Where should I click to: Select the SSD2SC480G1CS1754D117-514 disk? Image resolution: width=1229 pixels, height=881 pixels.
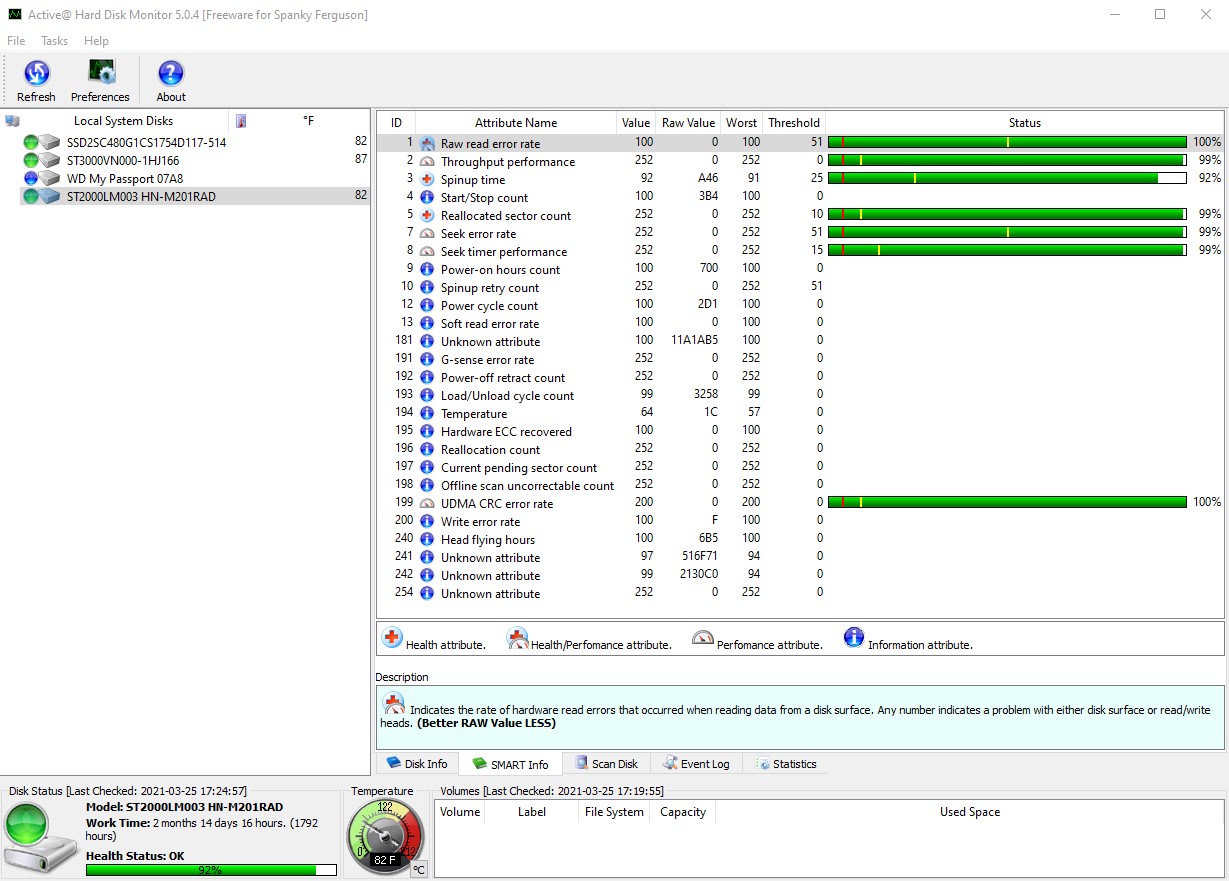tap(146, 143)
